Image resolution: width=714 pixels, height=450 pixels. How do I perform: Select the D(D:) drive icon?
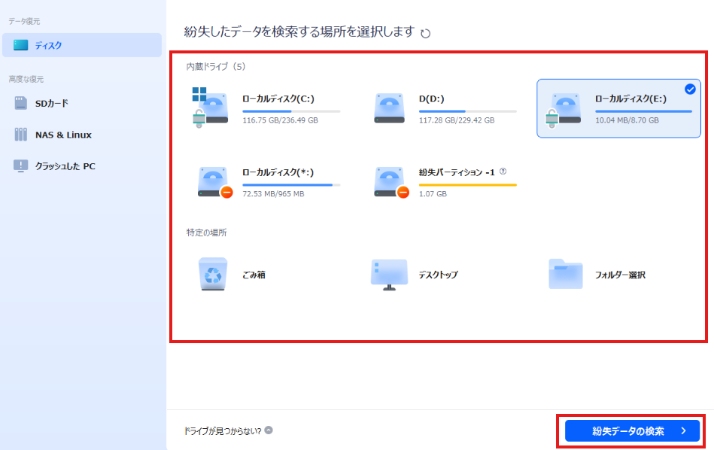tap(389, 108)
